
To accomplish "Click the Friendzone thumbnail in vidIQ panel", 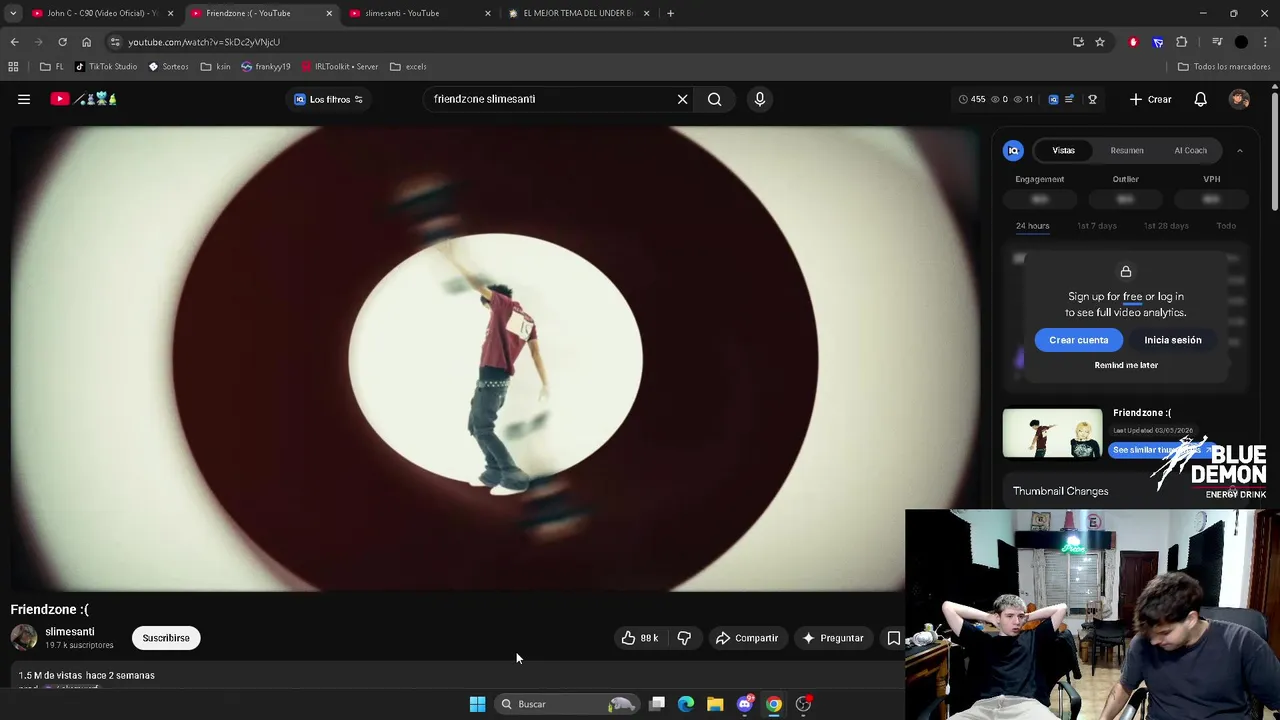I will pos(1052,433).
